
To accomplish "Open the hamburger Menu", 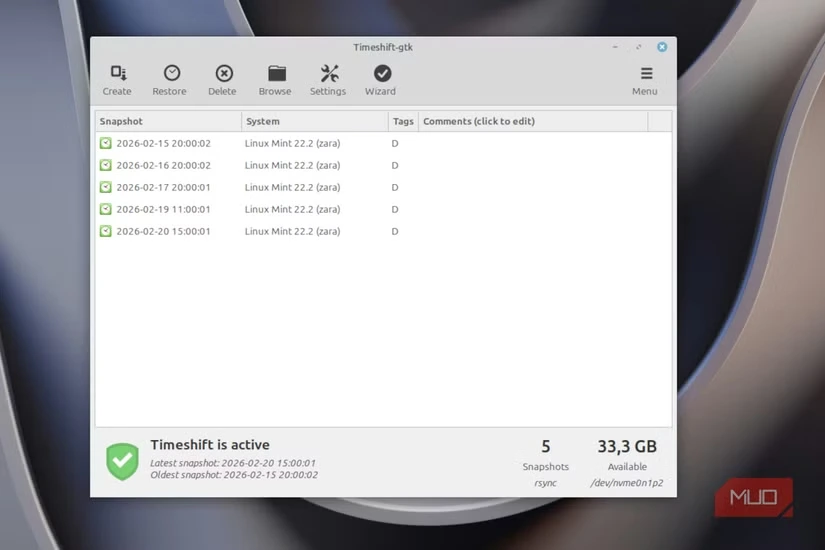I will (x=645, y=74).
